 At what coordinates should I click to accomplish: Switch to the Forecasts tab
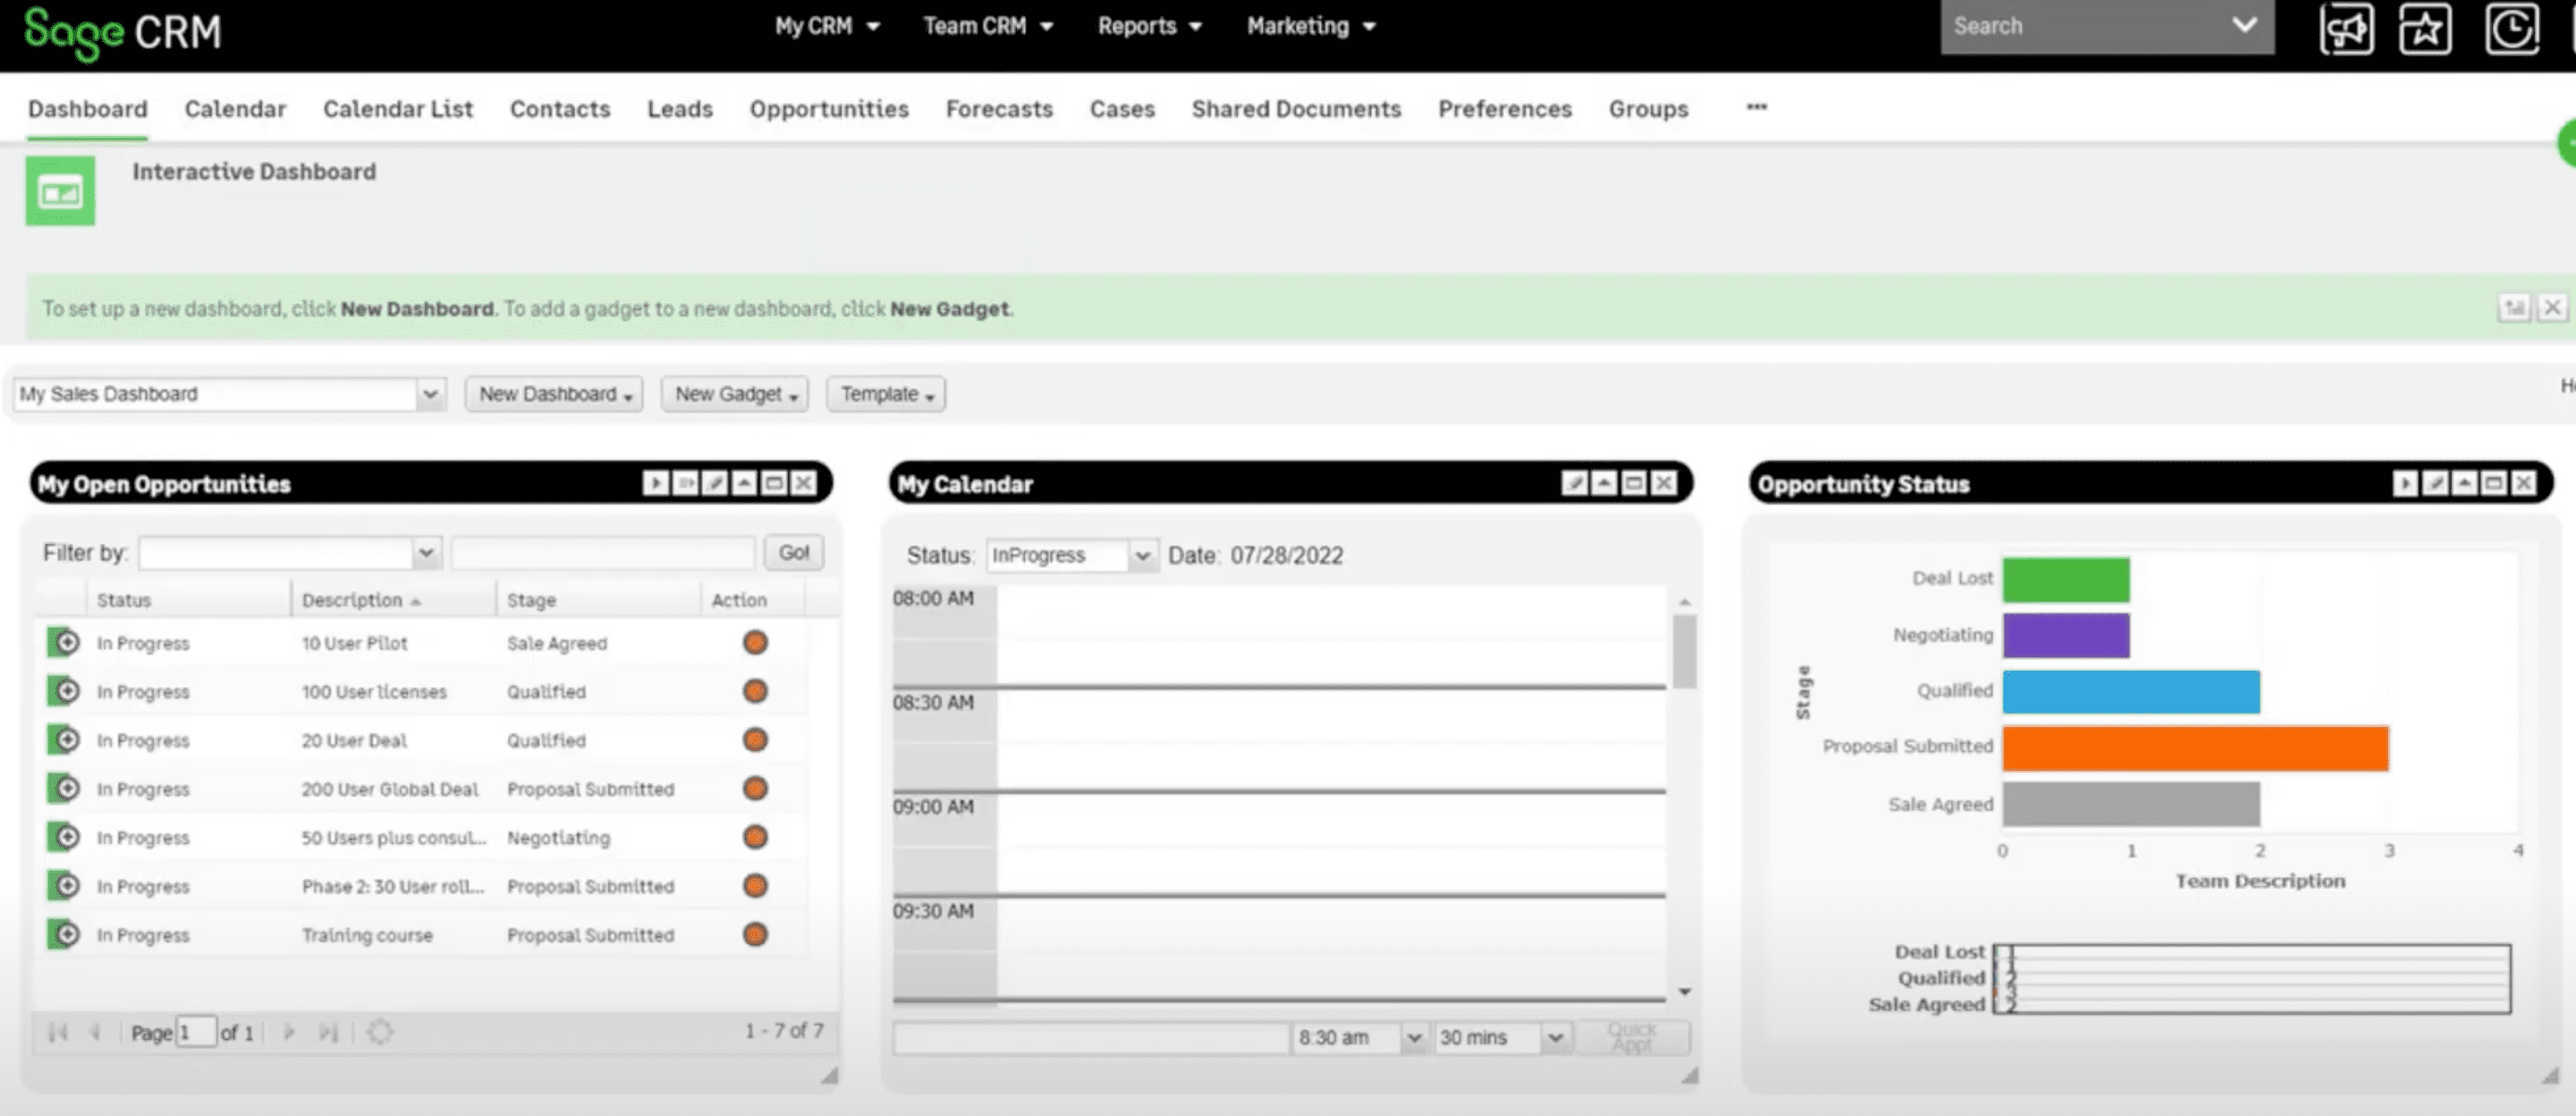(998, 109)
